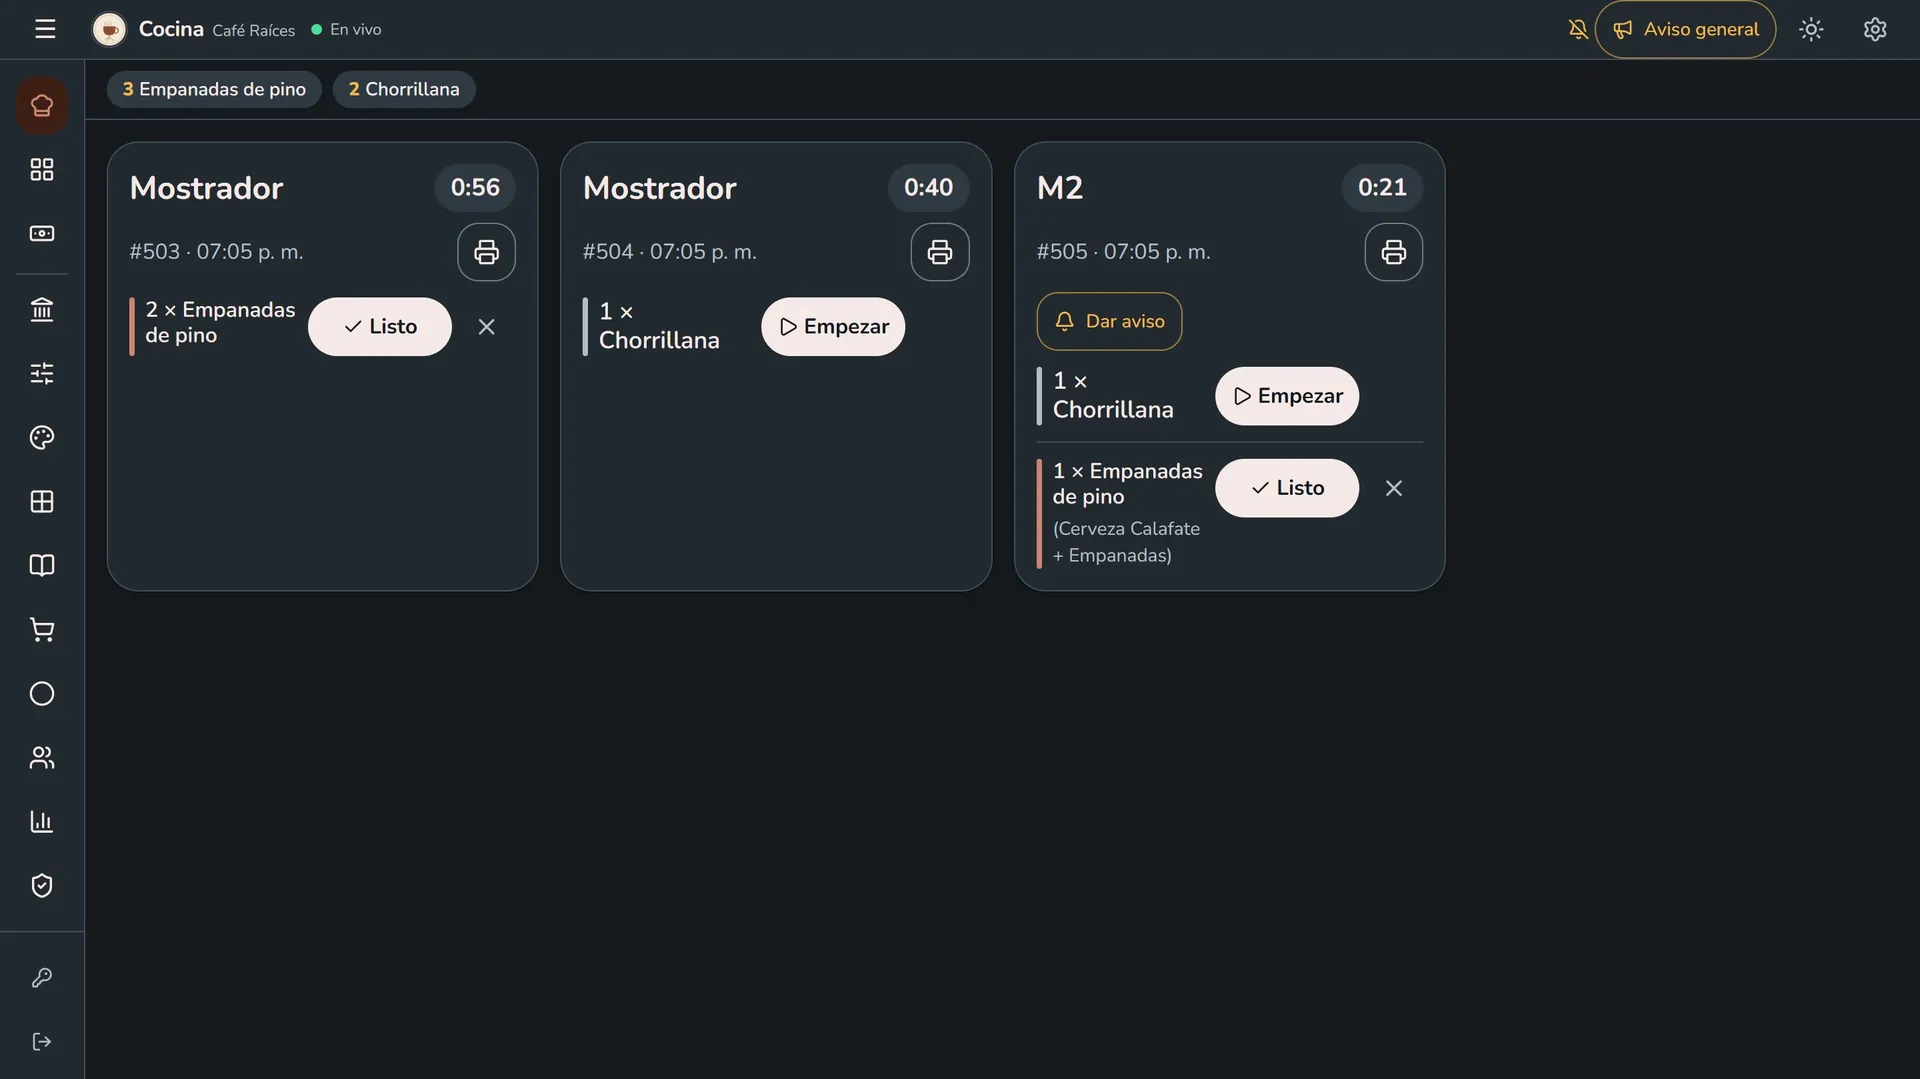Open settings gear
The image size is (1920, 1079).
pyautogui.click(x=1875, y=29)
